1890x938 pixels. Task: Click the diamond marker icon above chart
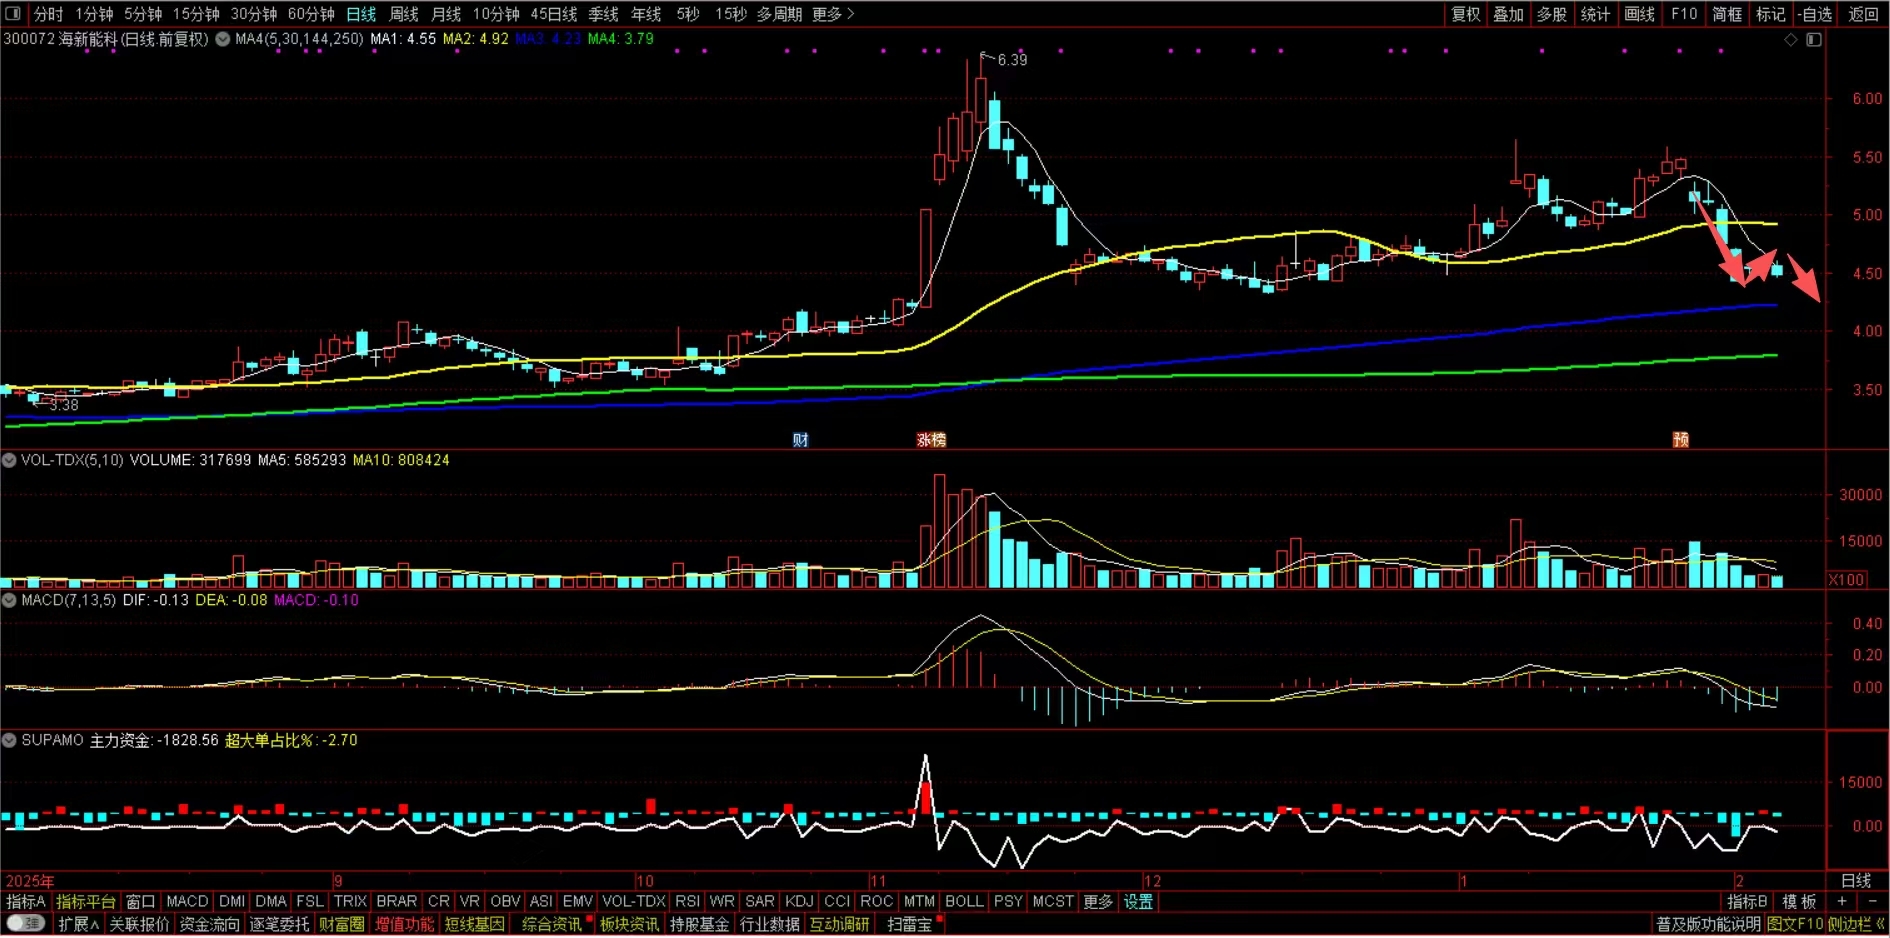point(1791,40)
